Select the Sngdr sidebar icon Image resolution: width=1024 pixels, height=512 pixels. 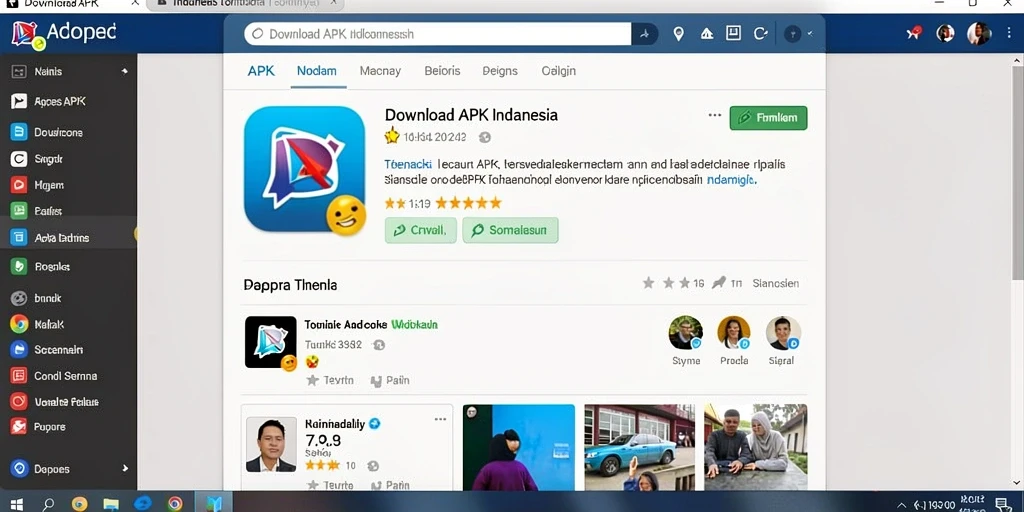pyautogui.click(x=19, y=159)
